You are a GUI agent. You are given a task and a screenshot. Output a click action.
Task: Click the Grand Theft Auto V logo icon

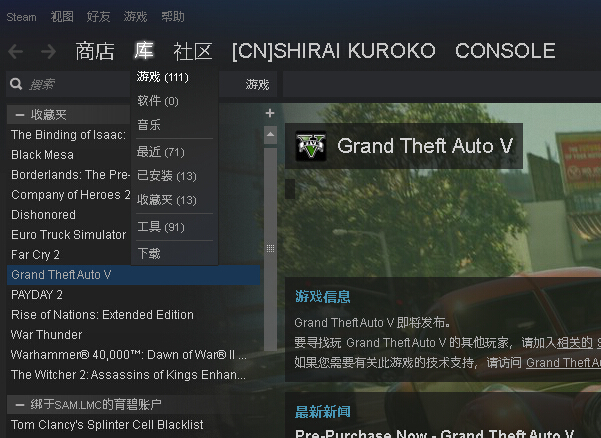(311, 146)
